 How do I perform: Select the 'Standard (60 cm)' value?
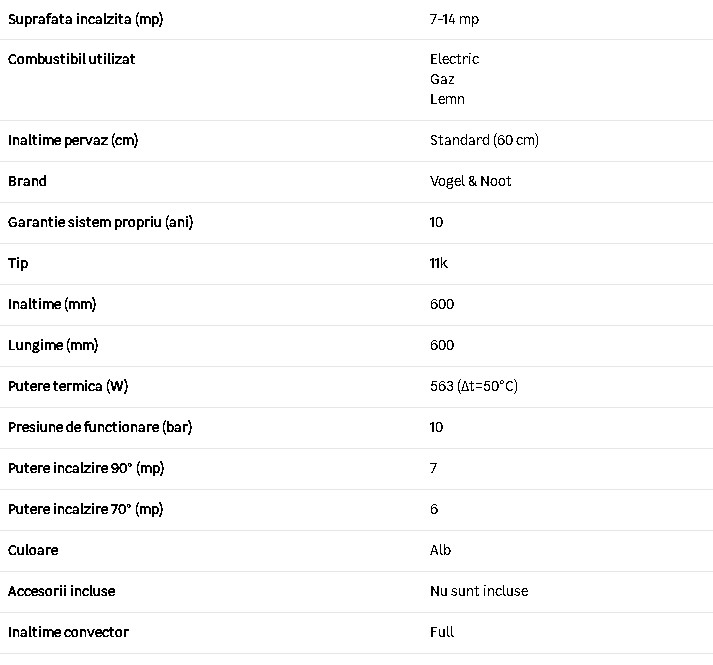[484, 140]
